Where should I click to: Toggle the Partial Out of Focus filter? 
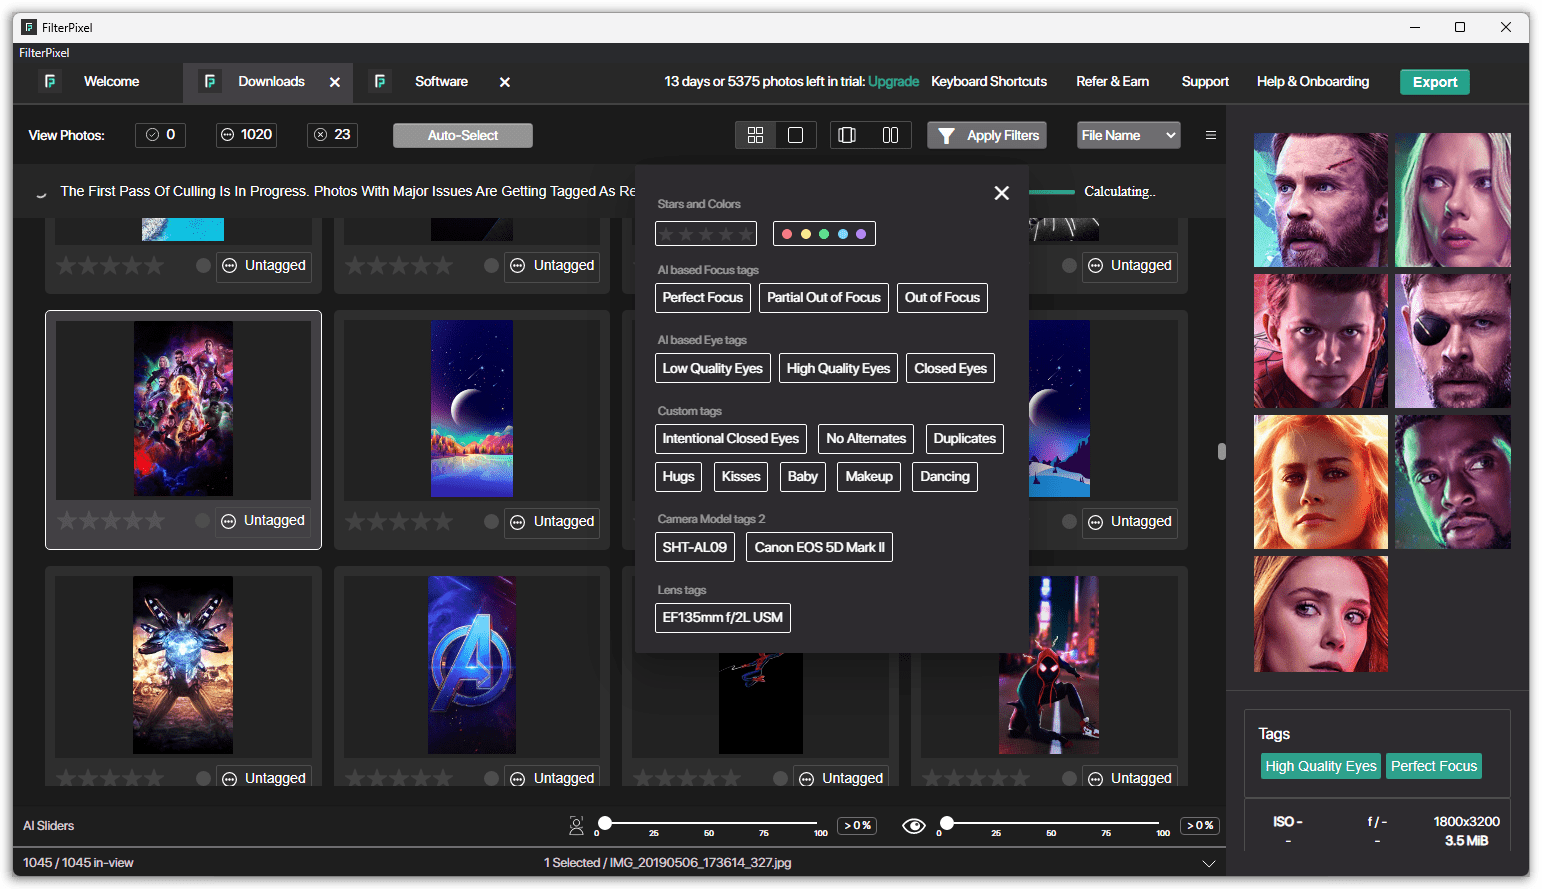(x=824, y=298)
